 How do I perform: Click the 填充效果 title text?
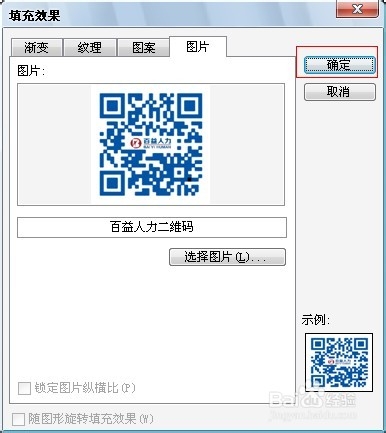tap(35, 16)
